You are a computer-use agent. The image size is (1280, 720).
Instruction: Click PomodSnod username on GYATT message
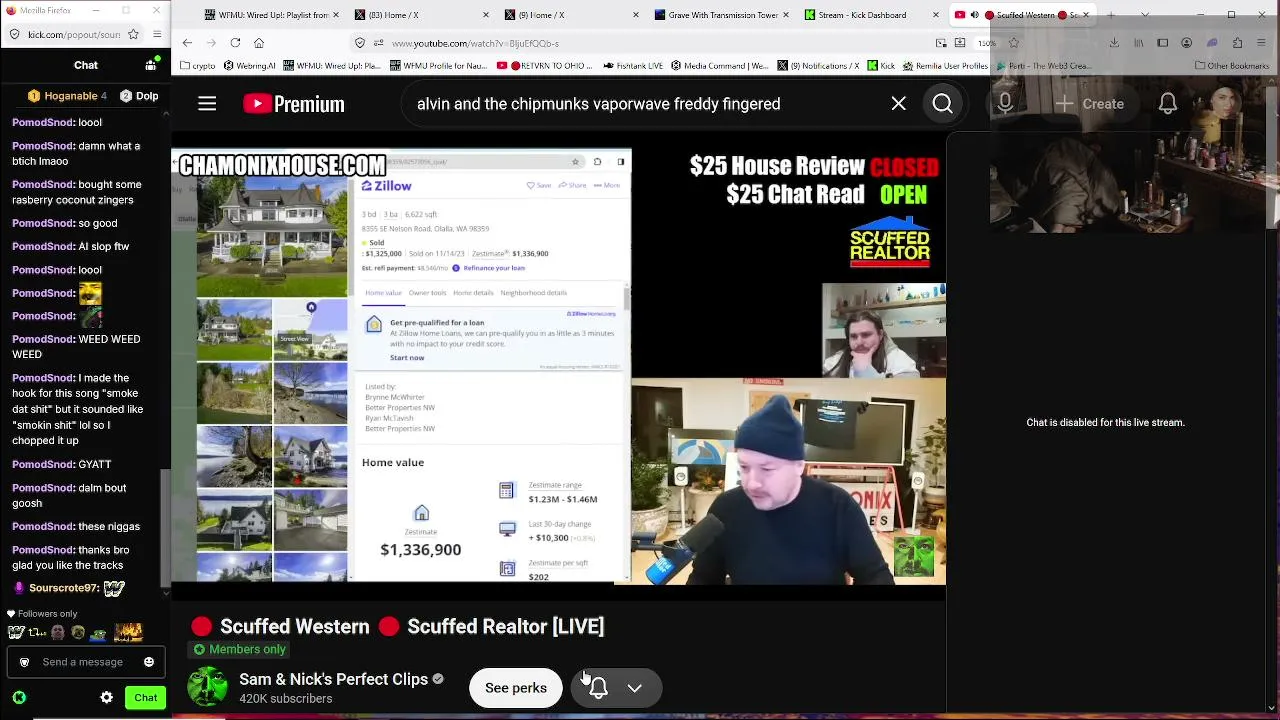point(43,464)
